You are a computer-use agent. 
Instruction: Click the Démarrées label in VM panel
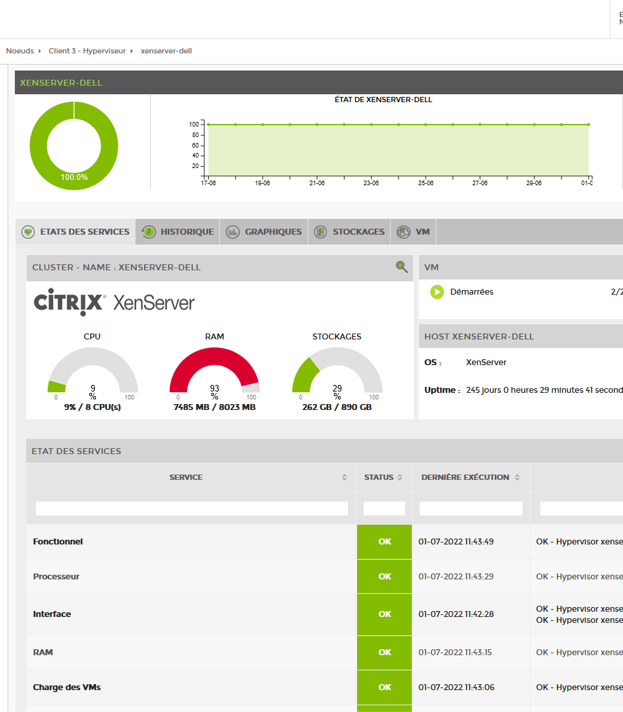[x=471, y=292]
